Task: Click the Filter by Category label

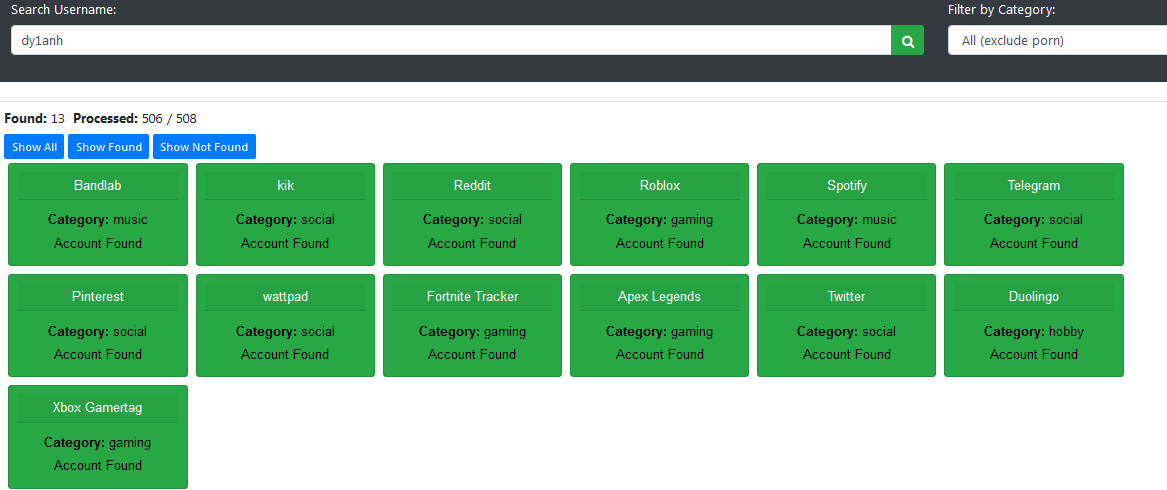Action: [1002, 10]
